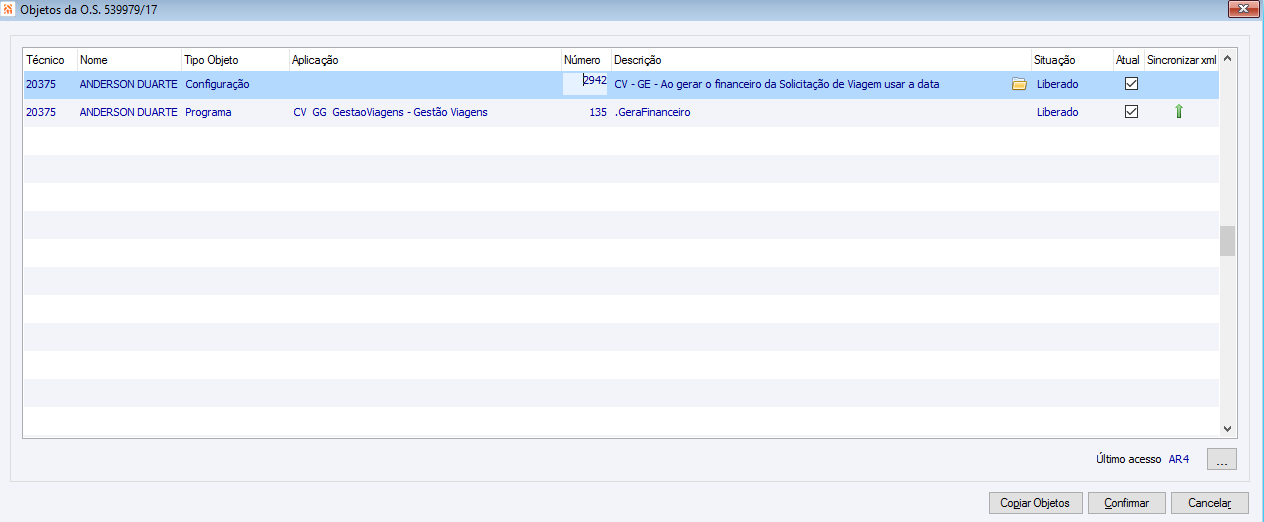Click the Número column header

pyautogui.click(x=586, y=60)
